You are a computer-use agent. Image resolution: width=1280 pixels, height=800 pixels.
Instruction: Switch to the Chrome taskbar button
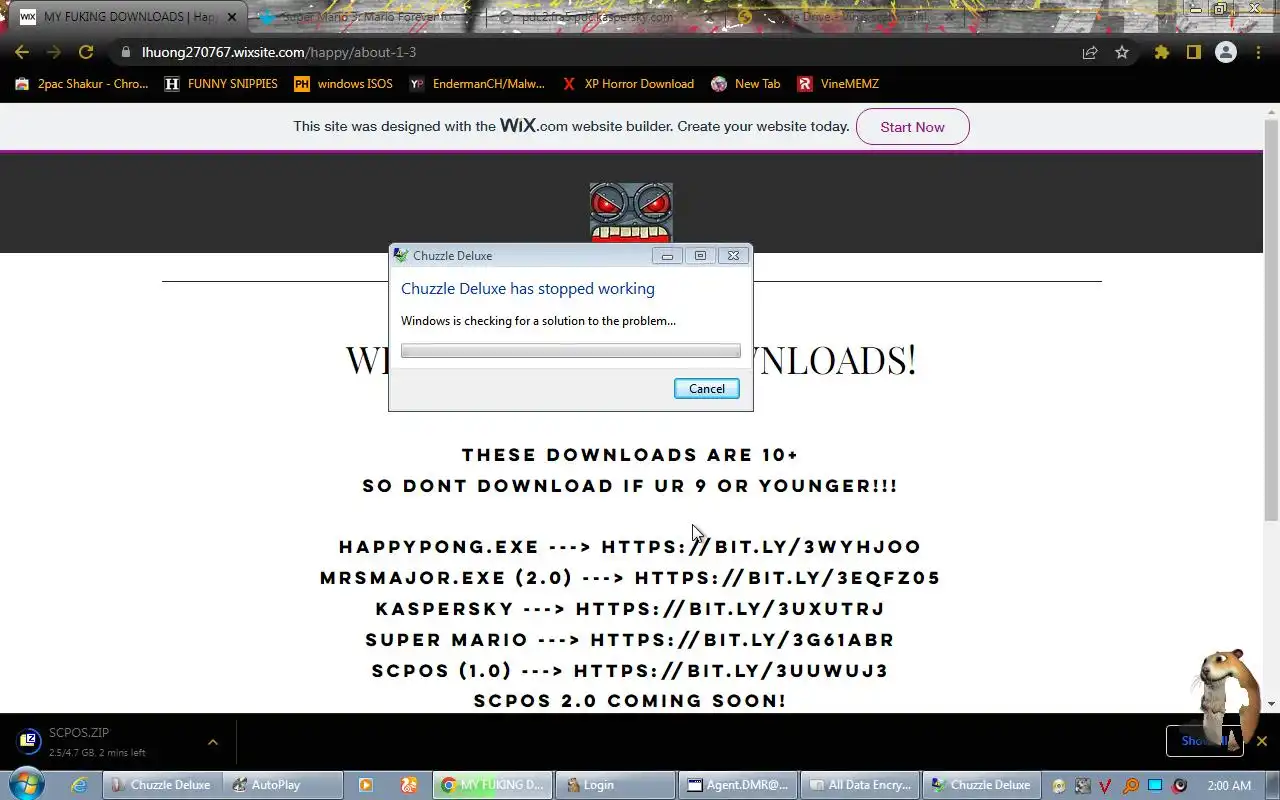(x=492, y=785)
